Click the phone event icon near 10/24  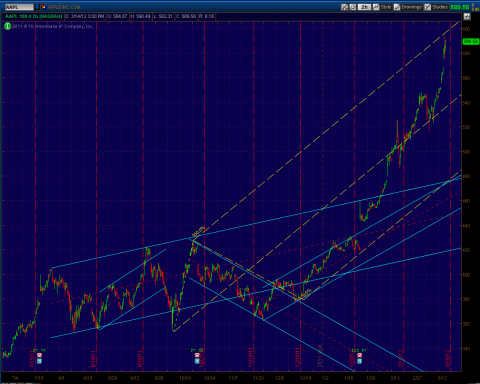[x=197, y=355]
